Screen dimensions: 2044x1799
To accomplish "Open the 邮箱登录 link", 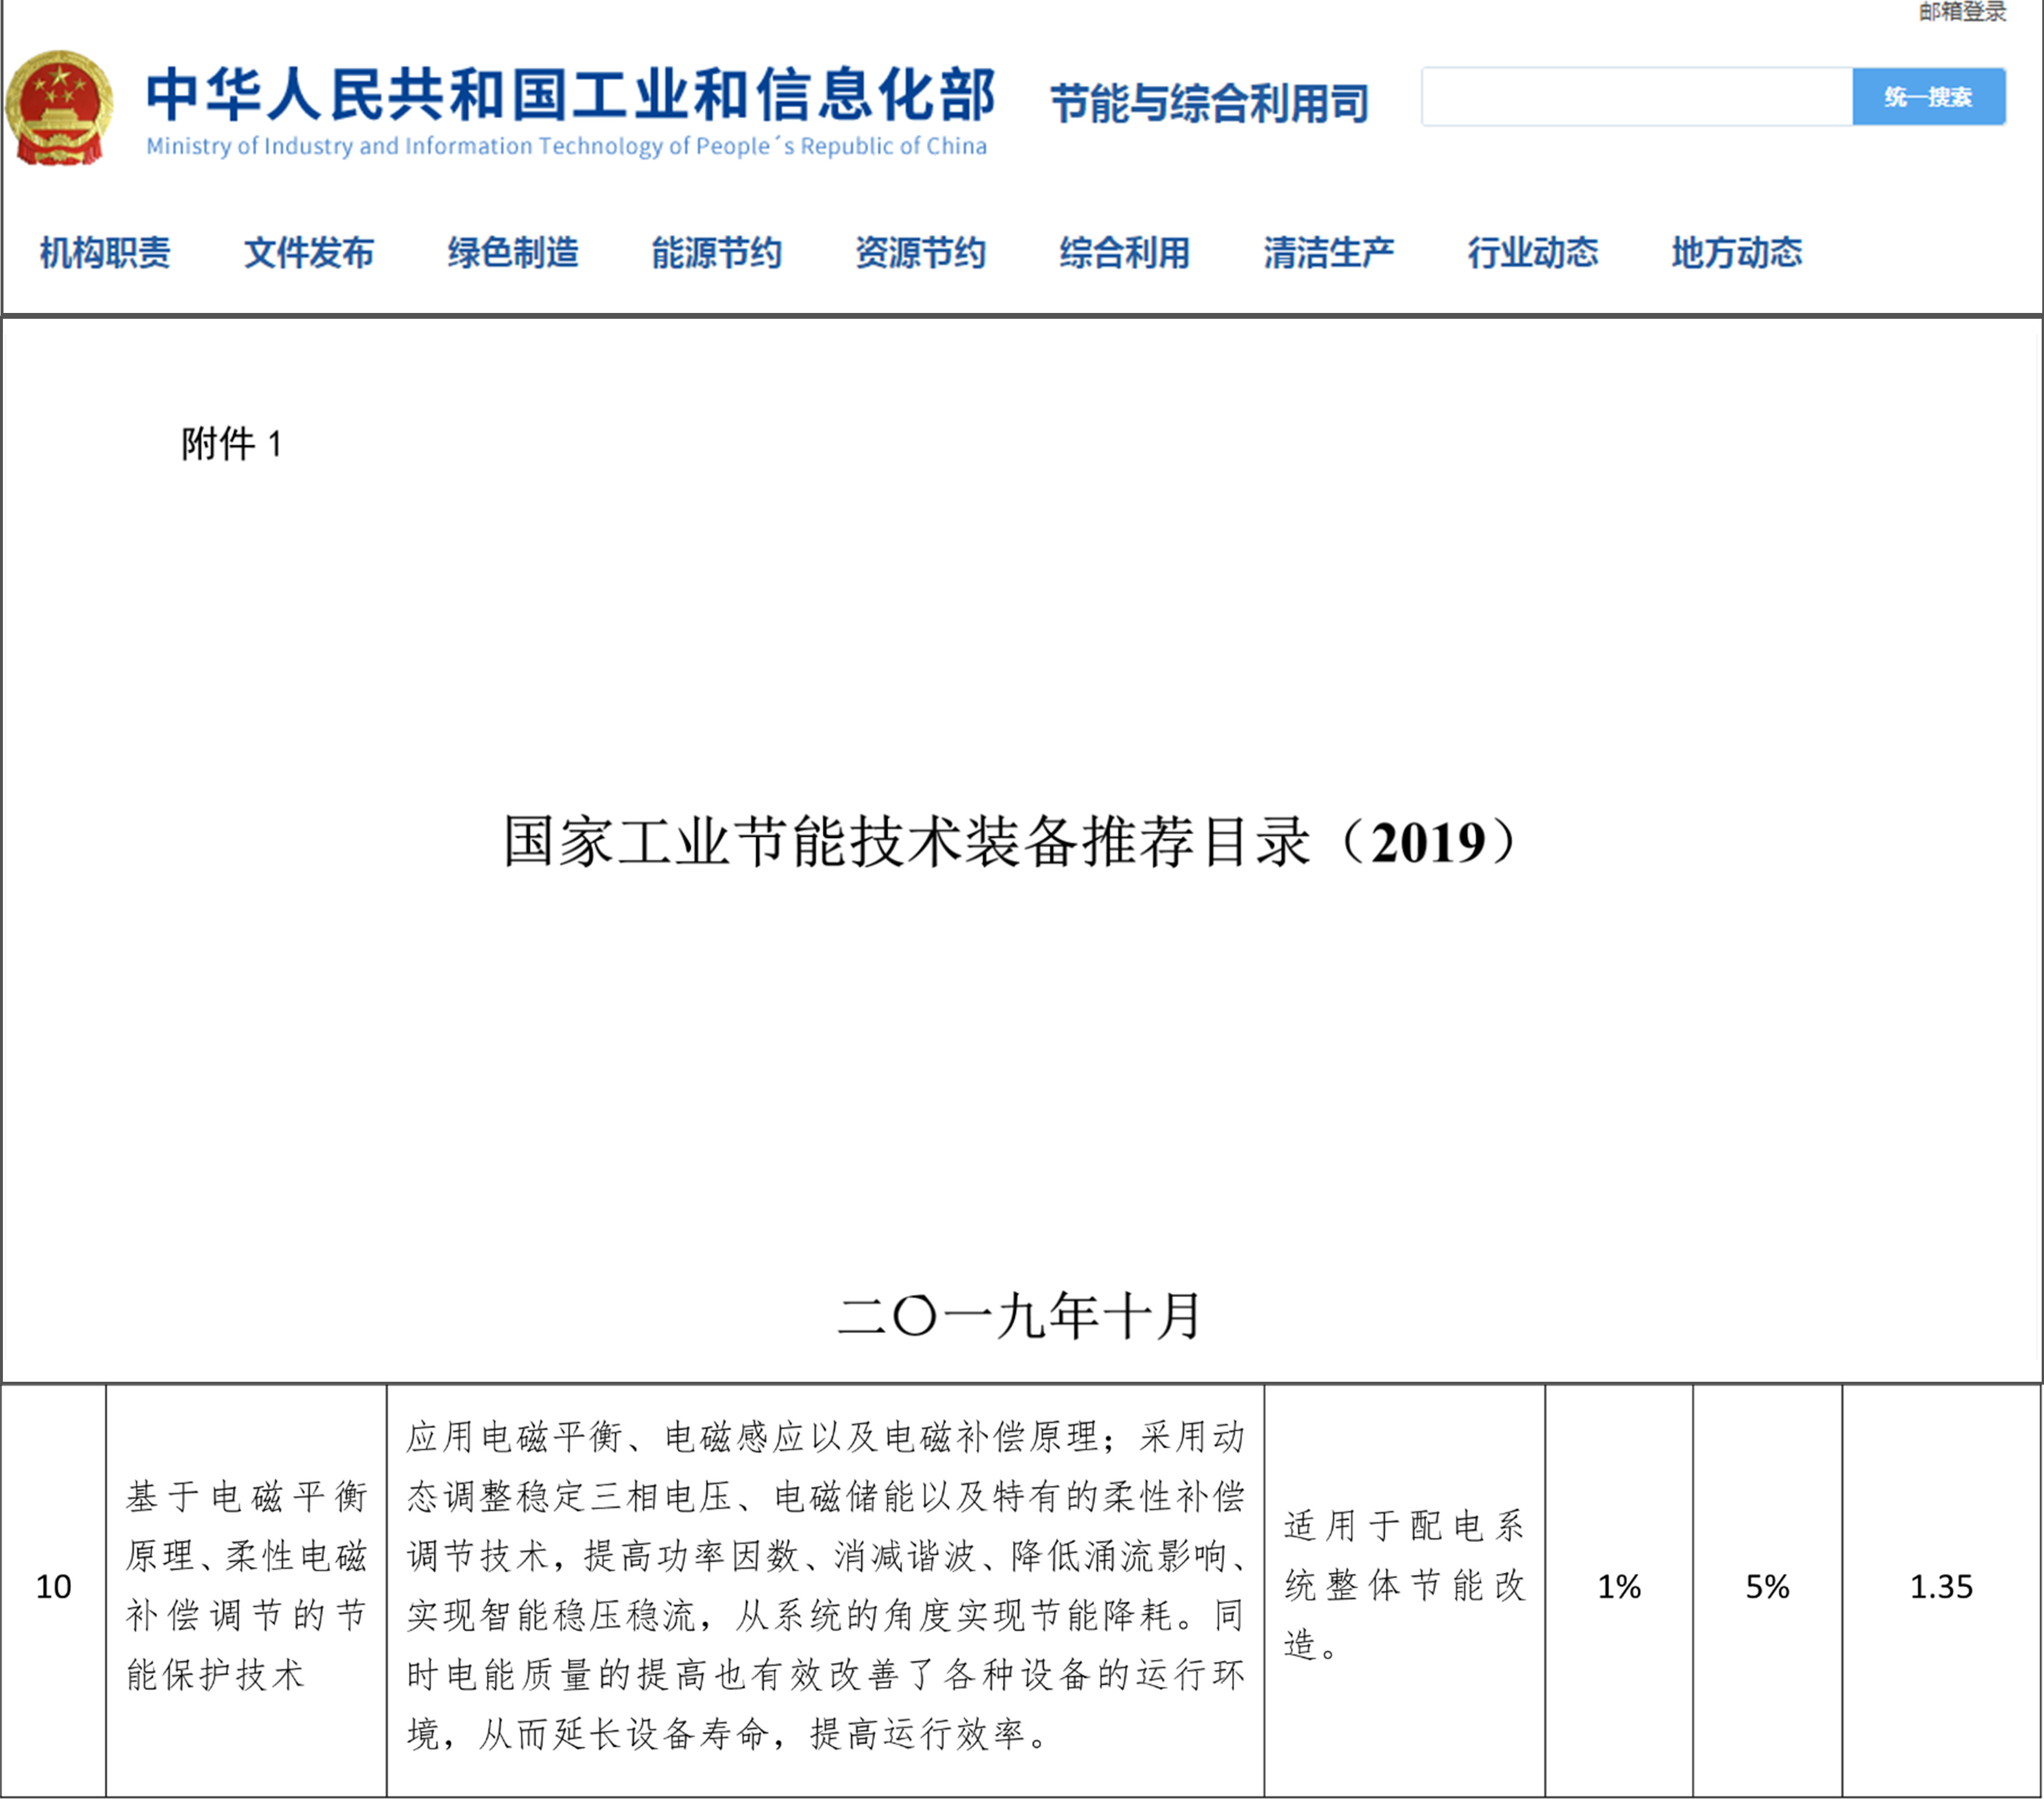I will 1961,12.
